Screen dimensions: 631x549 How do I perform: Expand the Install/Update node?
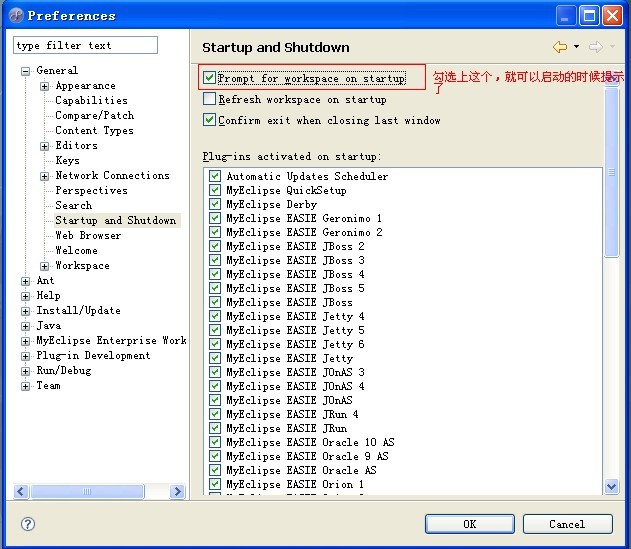coord(25,311)
